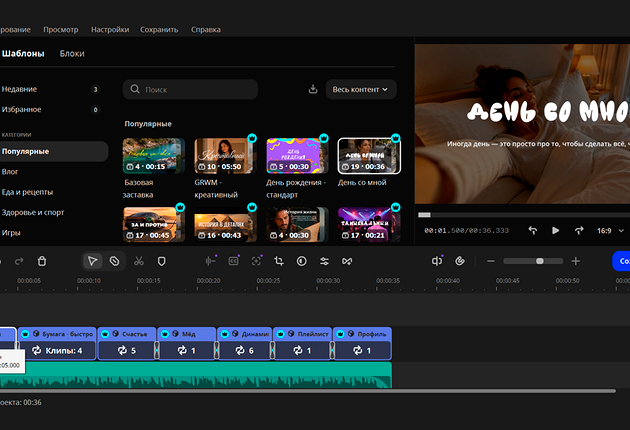Screen dimensions: 630x430
Task: Select the green audio track clip
Action: pos(196,375)
